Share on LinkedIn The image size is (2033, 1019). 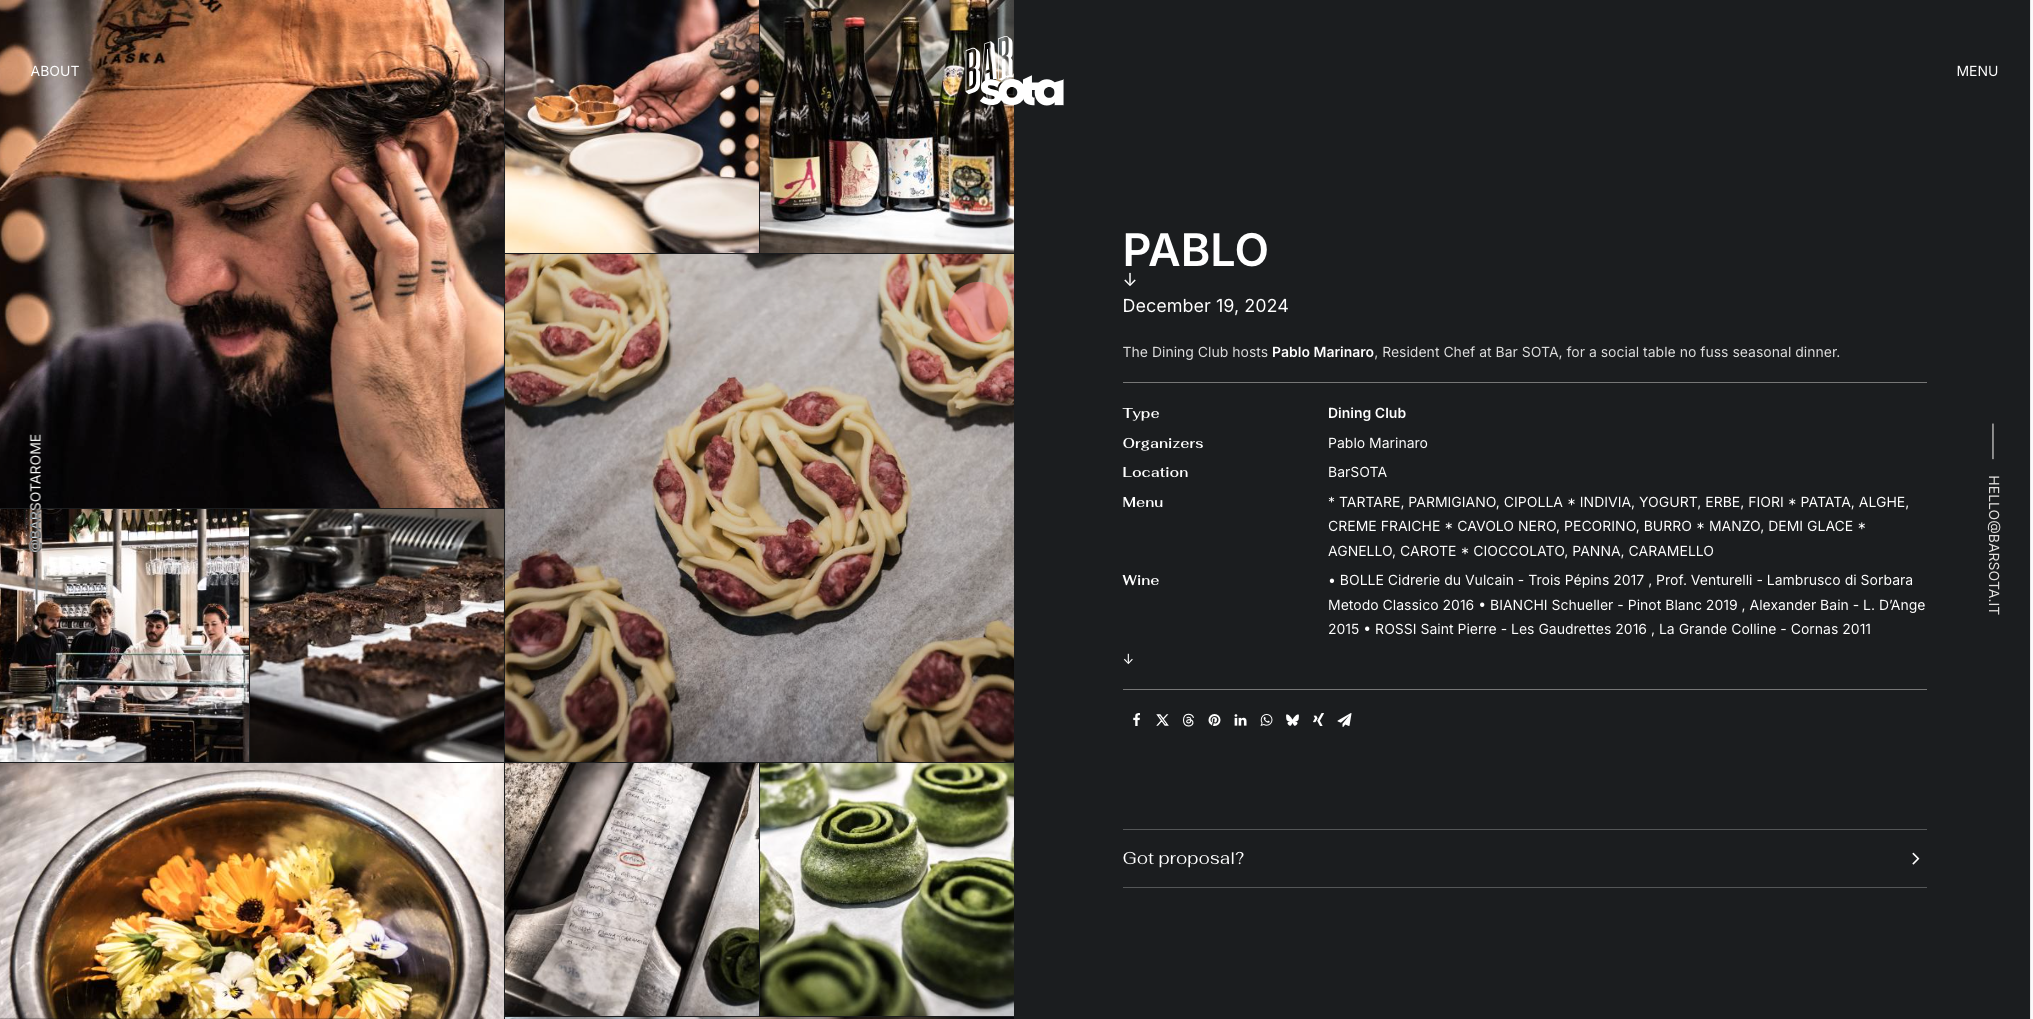(x=1240, y=720)
